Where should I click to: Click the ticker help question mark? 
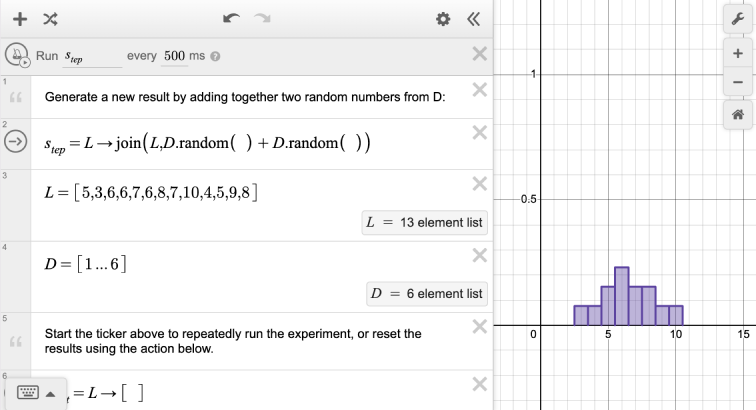click(215, 57)
